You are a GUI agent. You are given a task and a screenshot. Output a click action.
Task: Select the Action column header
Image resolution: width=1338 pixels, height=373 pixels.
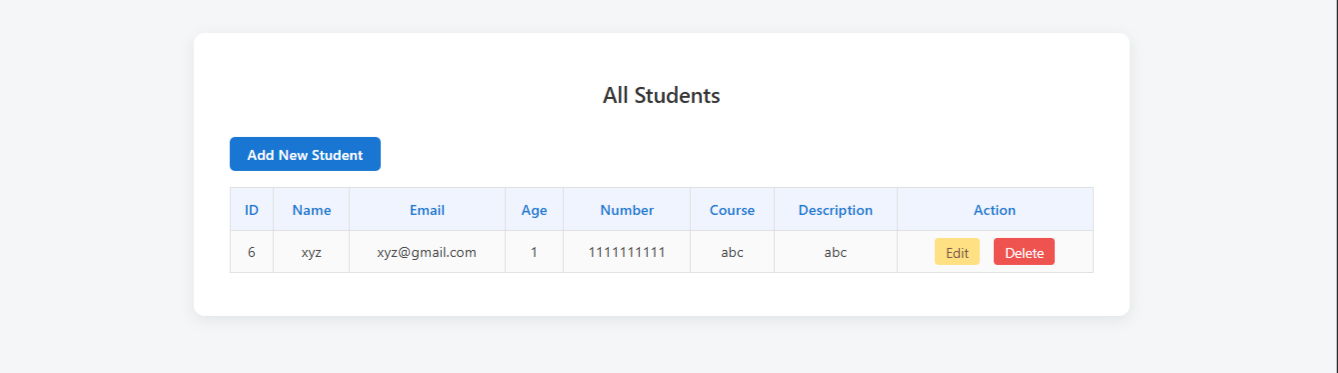(995, 210)
